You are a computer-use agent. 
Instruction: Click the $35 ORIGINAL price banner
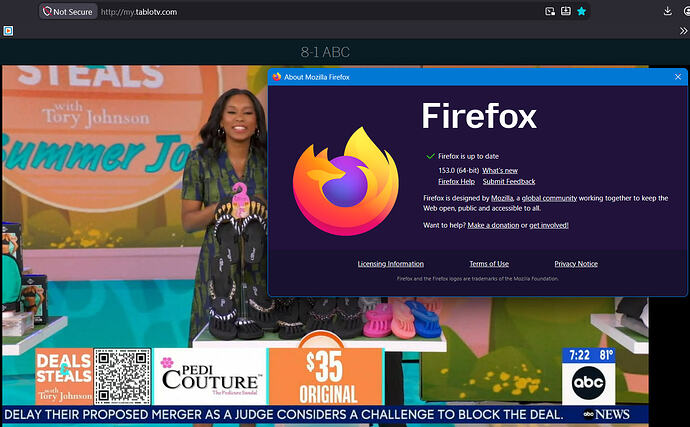pyautogui.click(x=326, y=376)
